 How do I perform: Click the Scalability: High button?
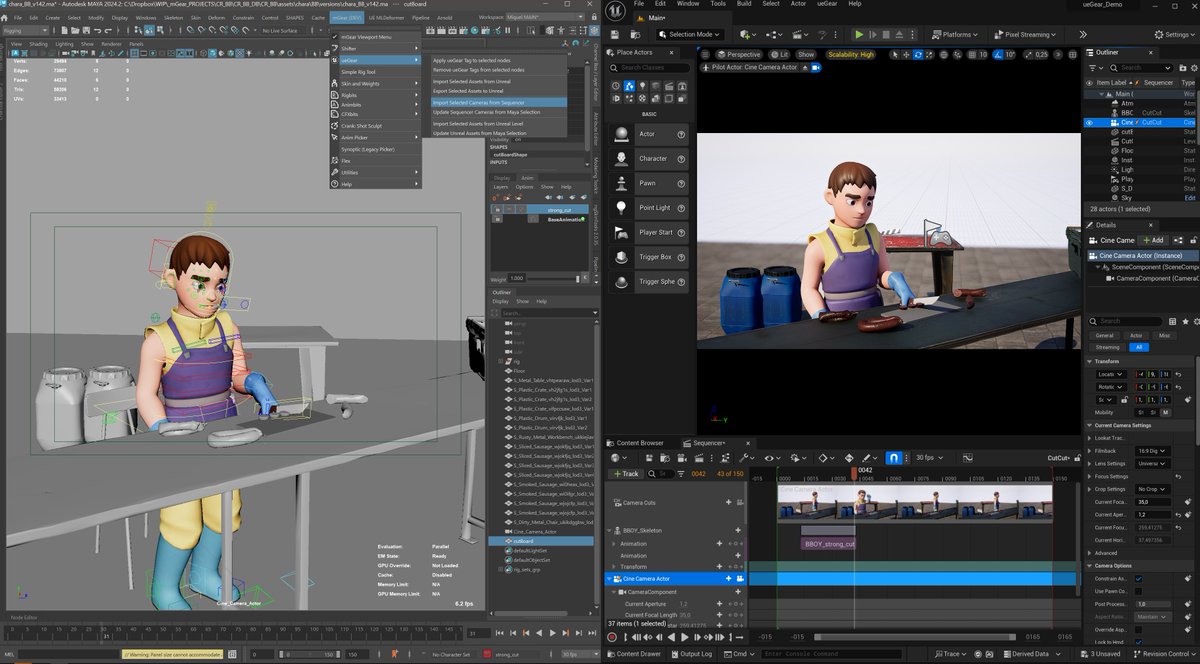[x=850, y=54]
